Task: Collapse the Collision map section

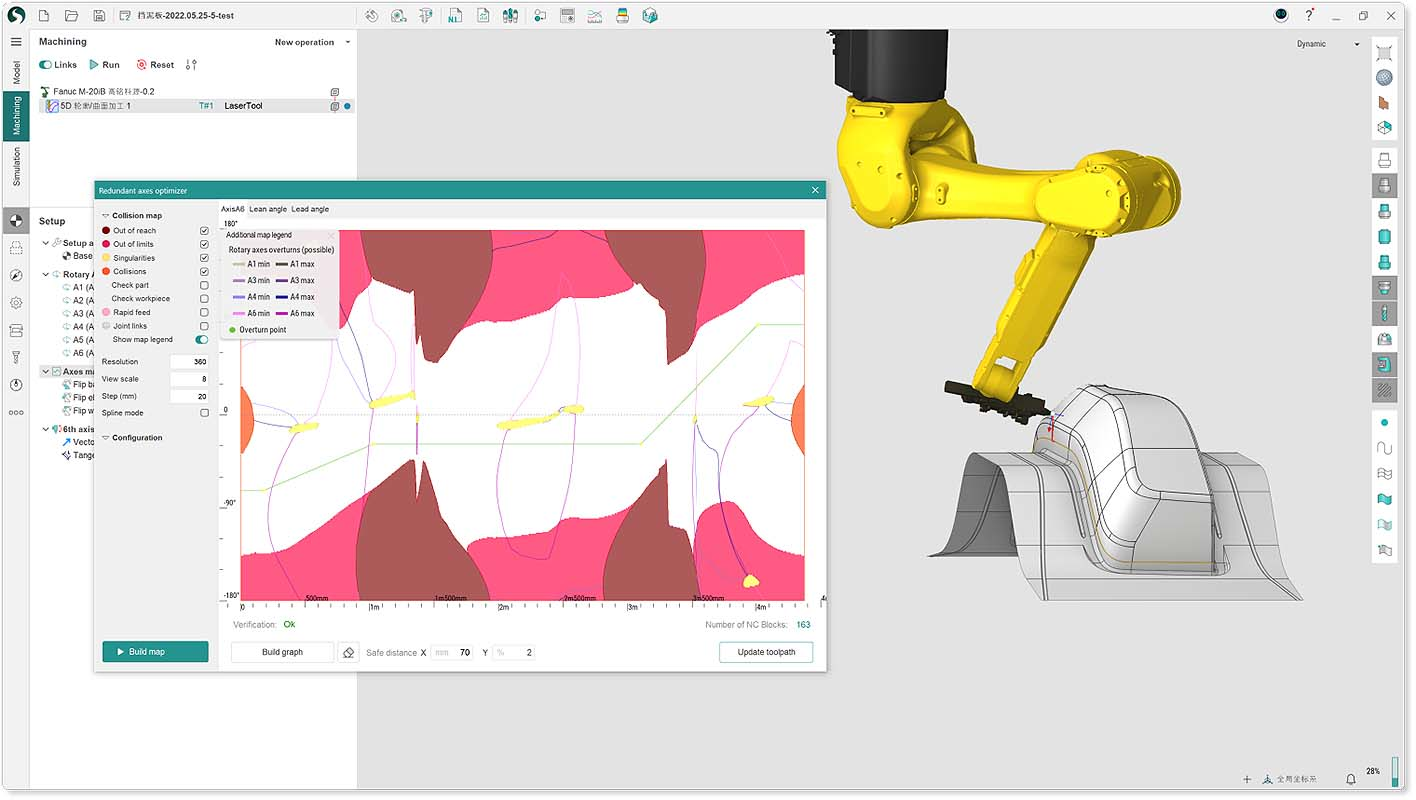Action: click(x=106, y=215)
